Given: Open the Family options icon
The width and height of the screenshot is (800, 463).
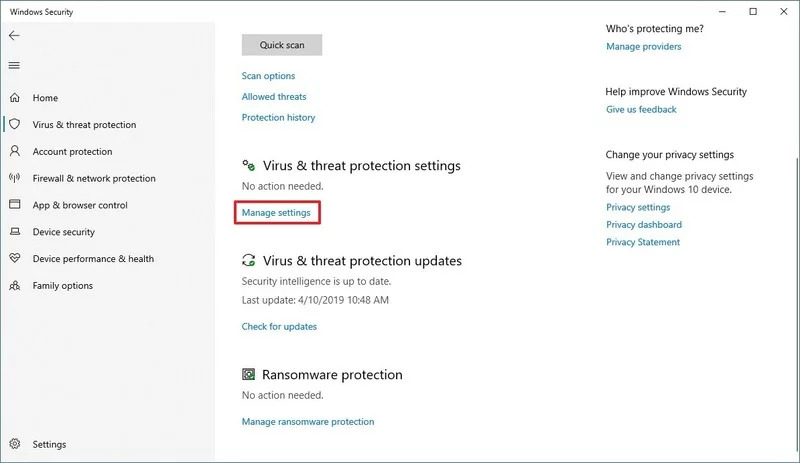Looking at the screenshot, I should coord(14,285).
